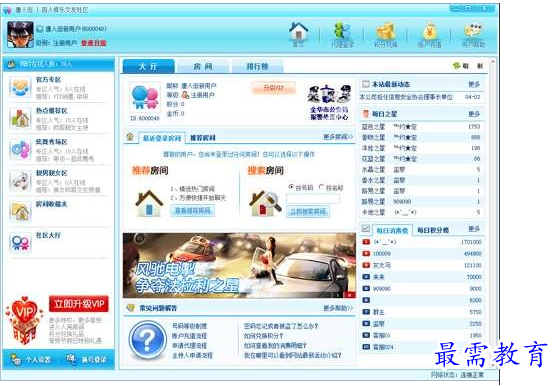Click the red 普通升级 link in header
556x386 pixels.
[94, 43]
